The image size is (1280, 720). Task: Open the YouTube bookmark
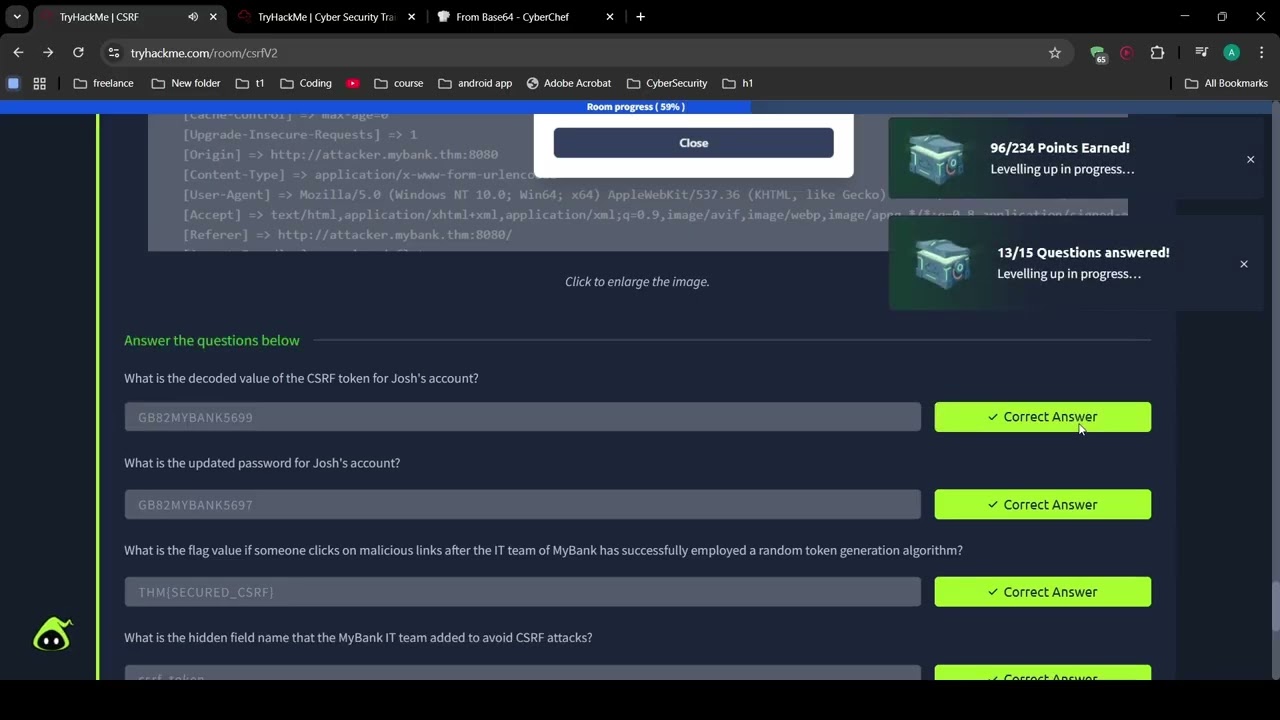tap(353, 83)
